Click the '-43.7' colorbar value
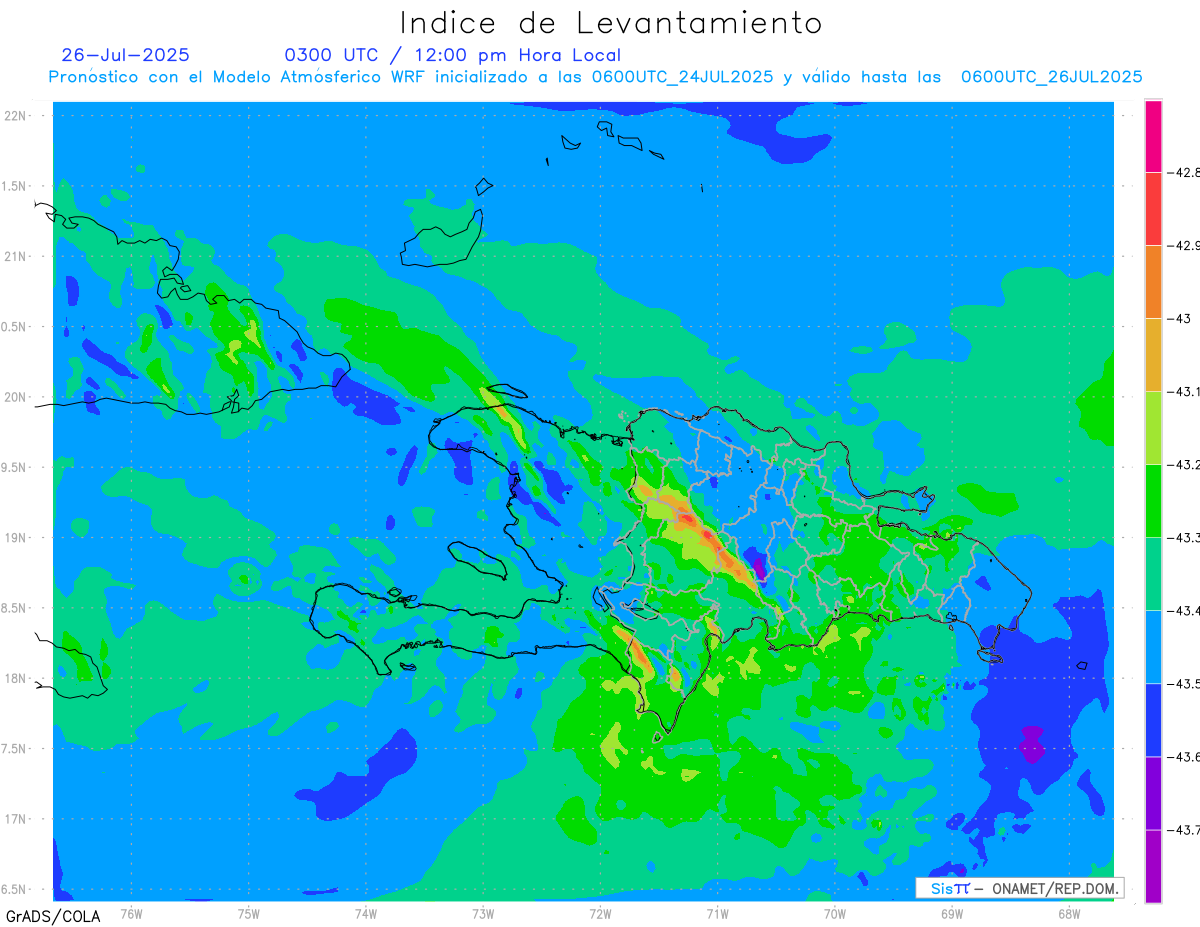This screenshot has width=1200, height=927. [x=1186, y=830]
